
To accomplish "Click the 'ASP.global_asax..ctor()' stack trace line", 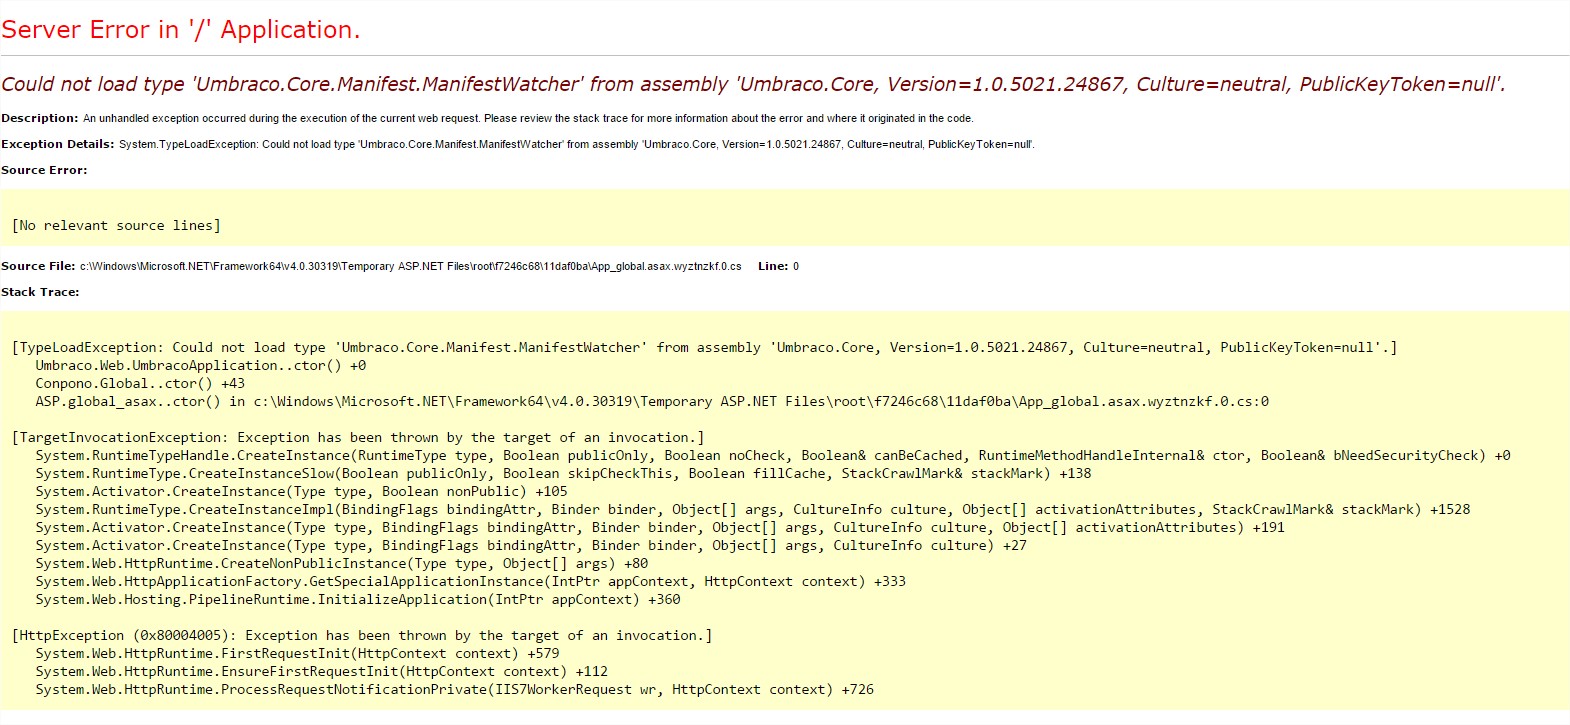I will point(652,402).
